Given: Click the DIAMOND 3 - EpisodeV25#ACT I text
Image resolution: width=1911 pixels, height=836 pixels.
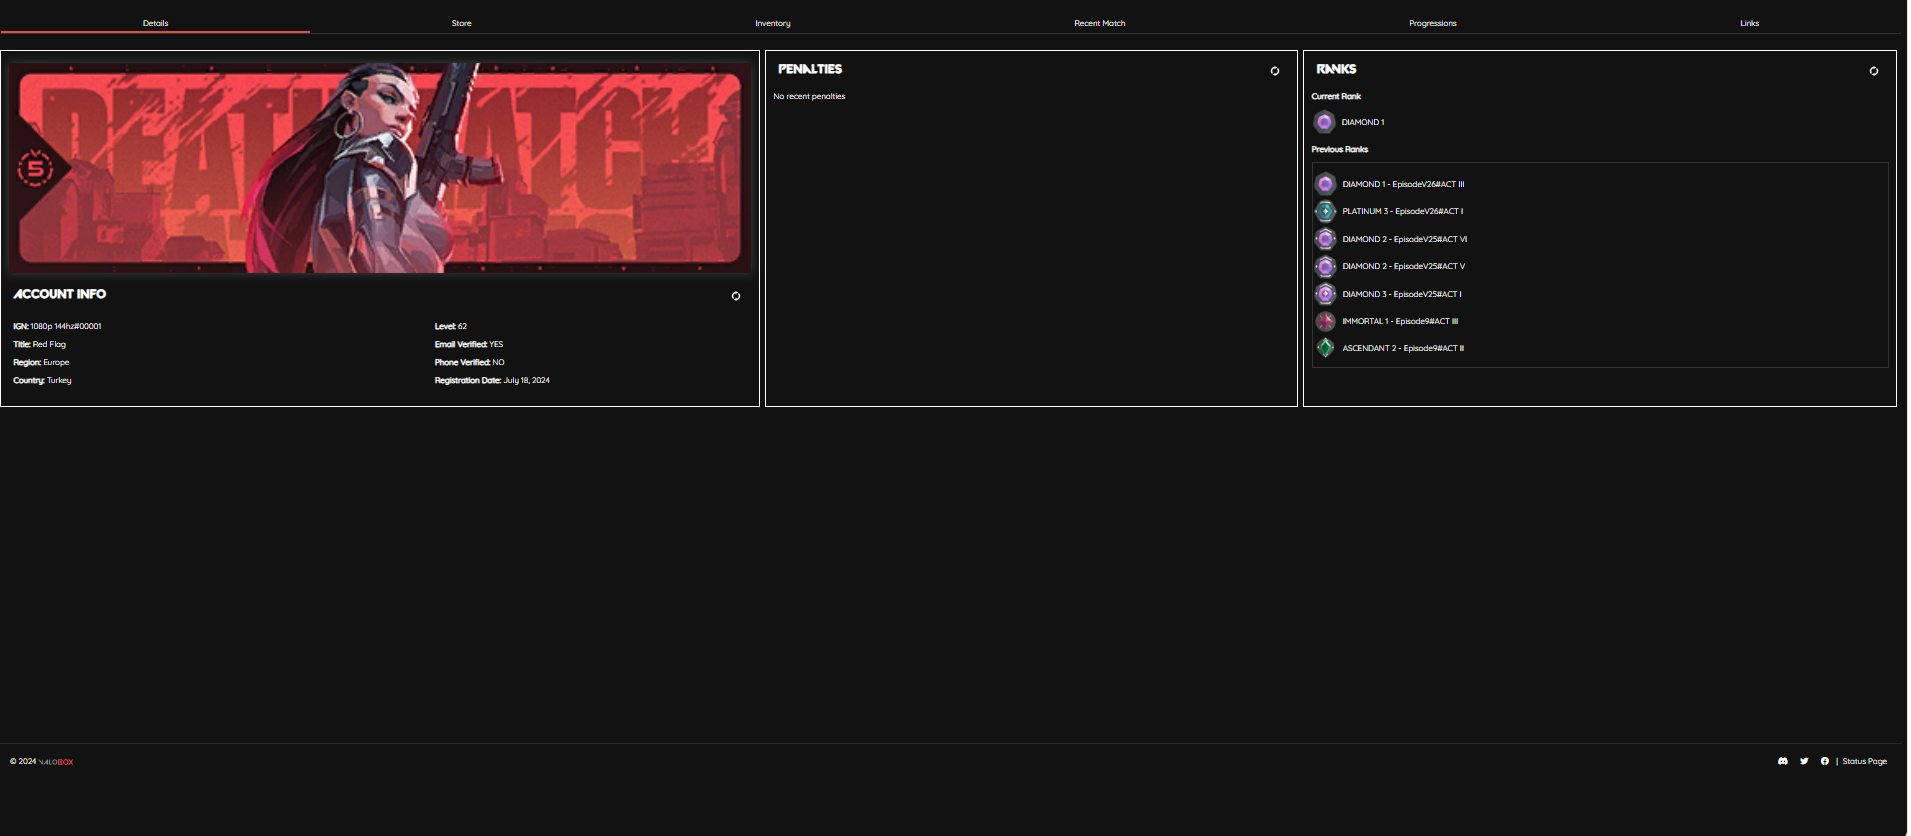Looking at the screenshot, I should tap(1402, 294).
